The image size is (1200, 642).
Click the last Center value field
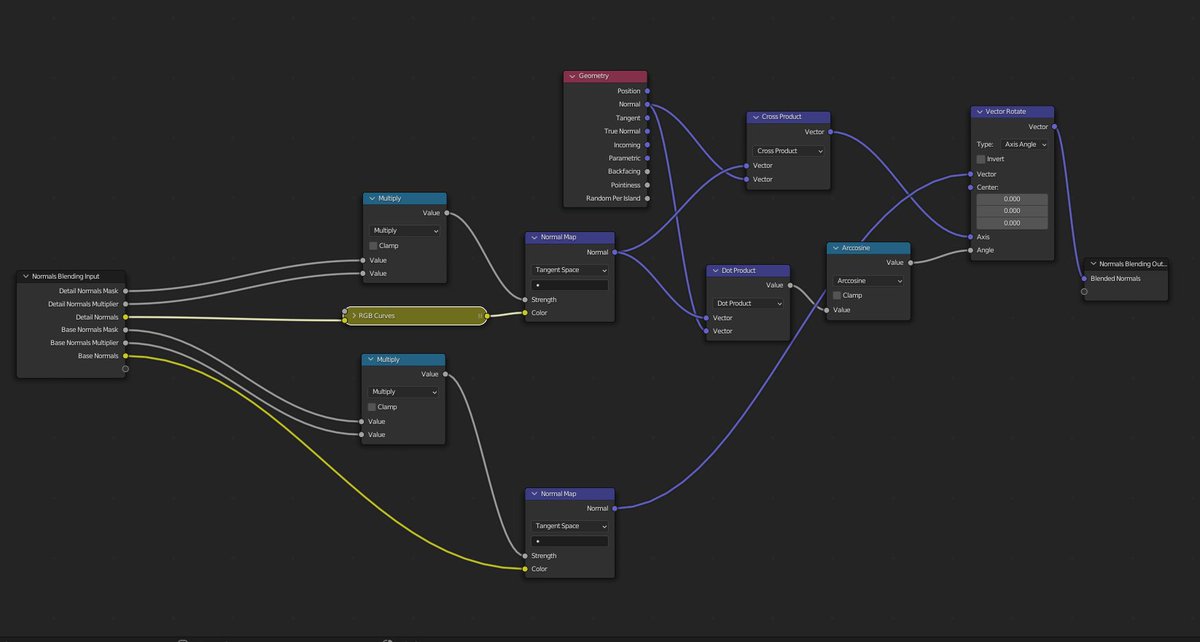[x=1012, y=223]
